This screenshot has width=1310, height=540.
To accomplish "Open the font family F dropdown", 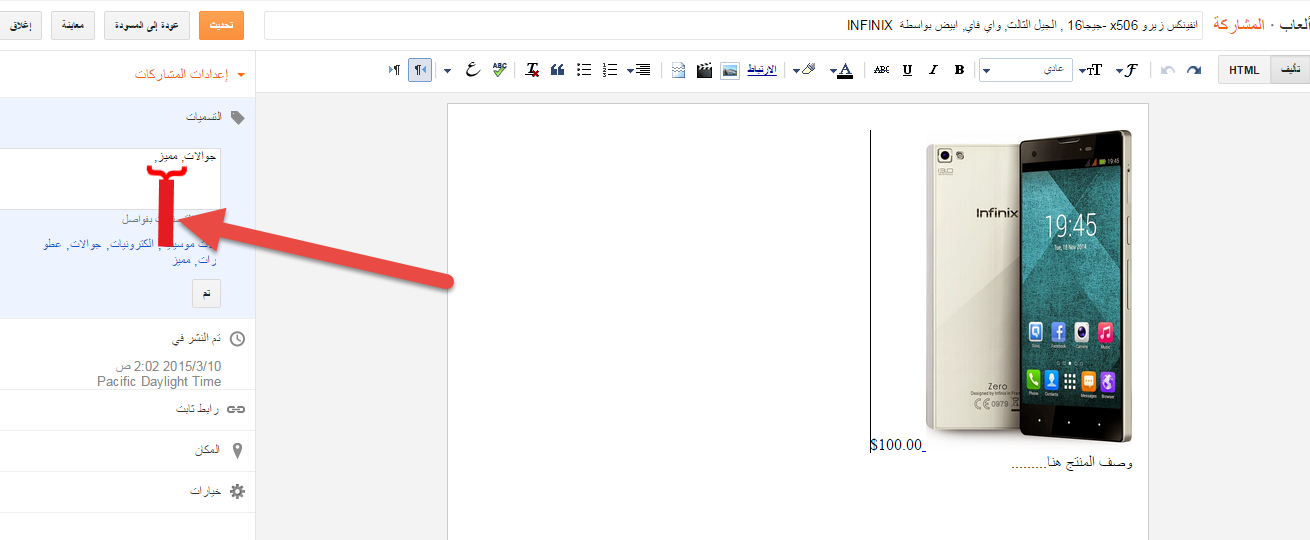I will [1128, 70].
